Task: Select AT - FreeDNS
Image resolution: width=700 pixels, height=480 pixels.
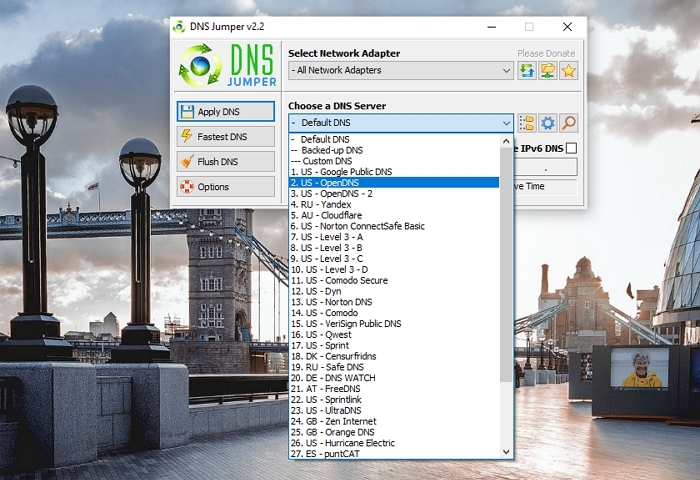Action: [394, 389]
